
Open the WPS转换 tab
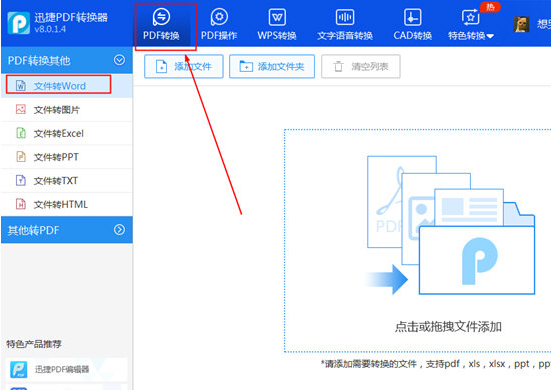tap(277, 25)
